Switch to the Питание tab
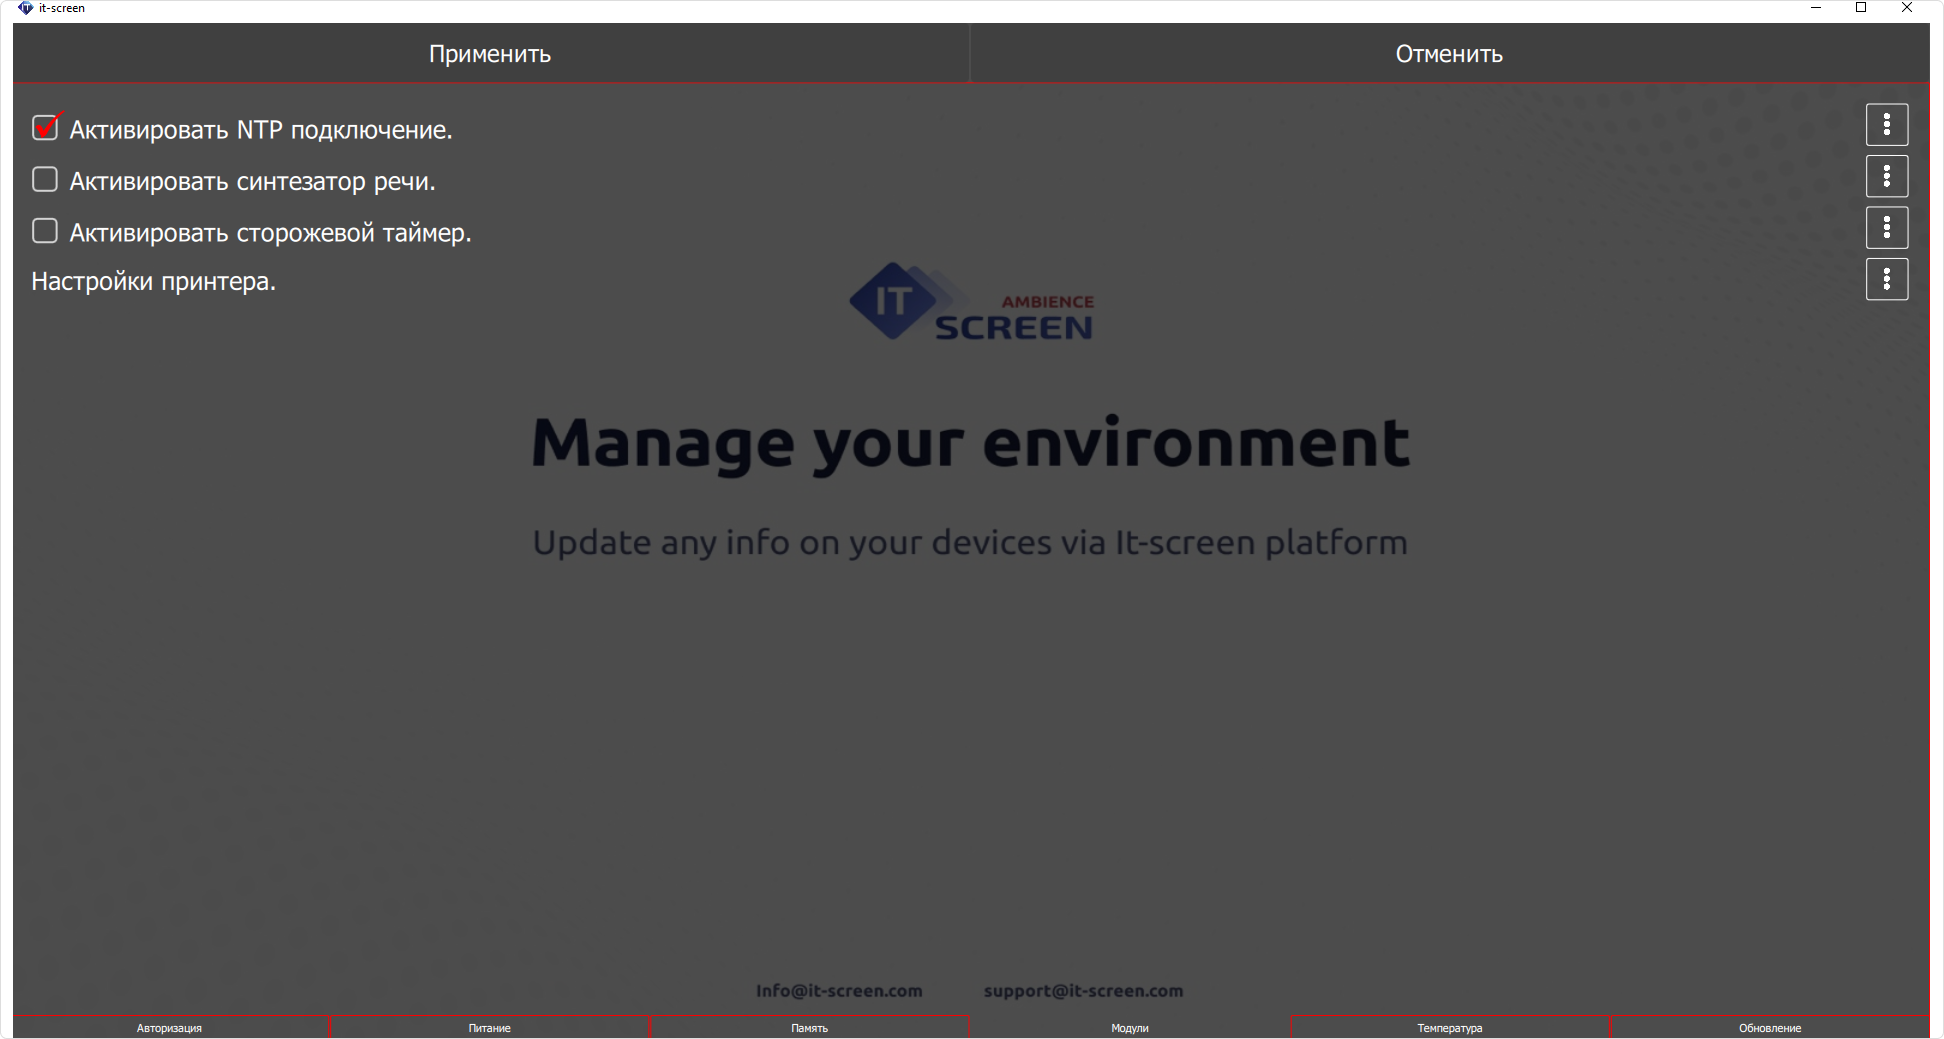 pyautogui.click(x=489, y=1028)
